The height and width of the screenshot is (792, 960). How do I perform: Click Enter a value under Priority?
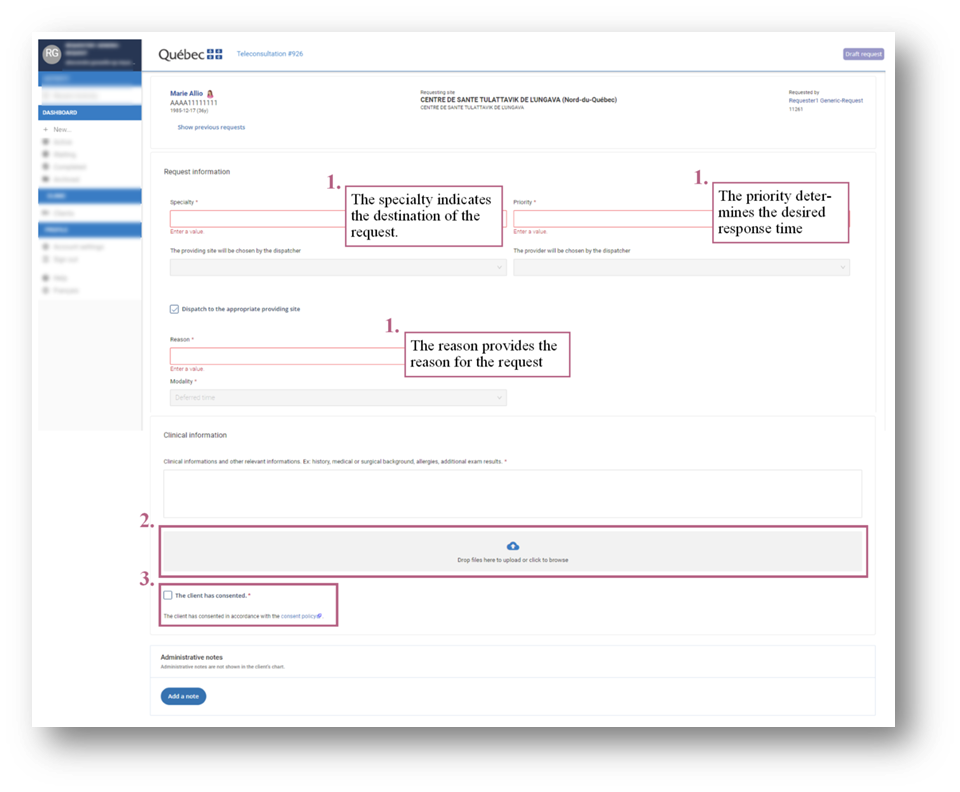[x=530, y=232]
